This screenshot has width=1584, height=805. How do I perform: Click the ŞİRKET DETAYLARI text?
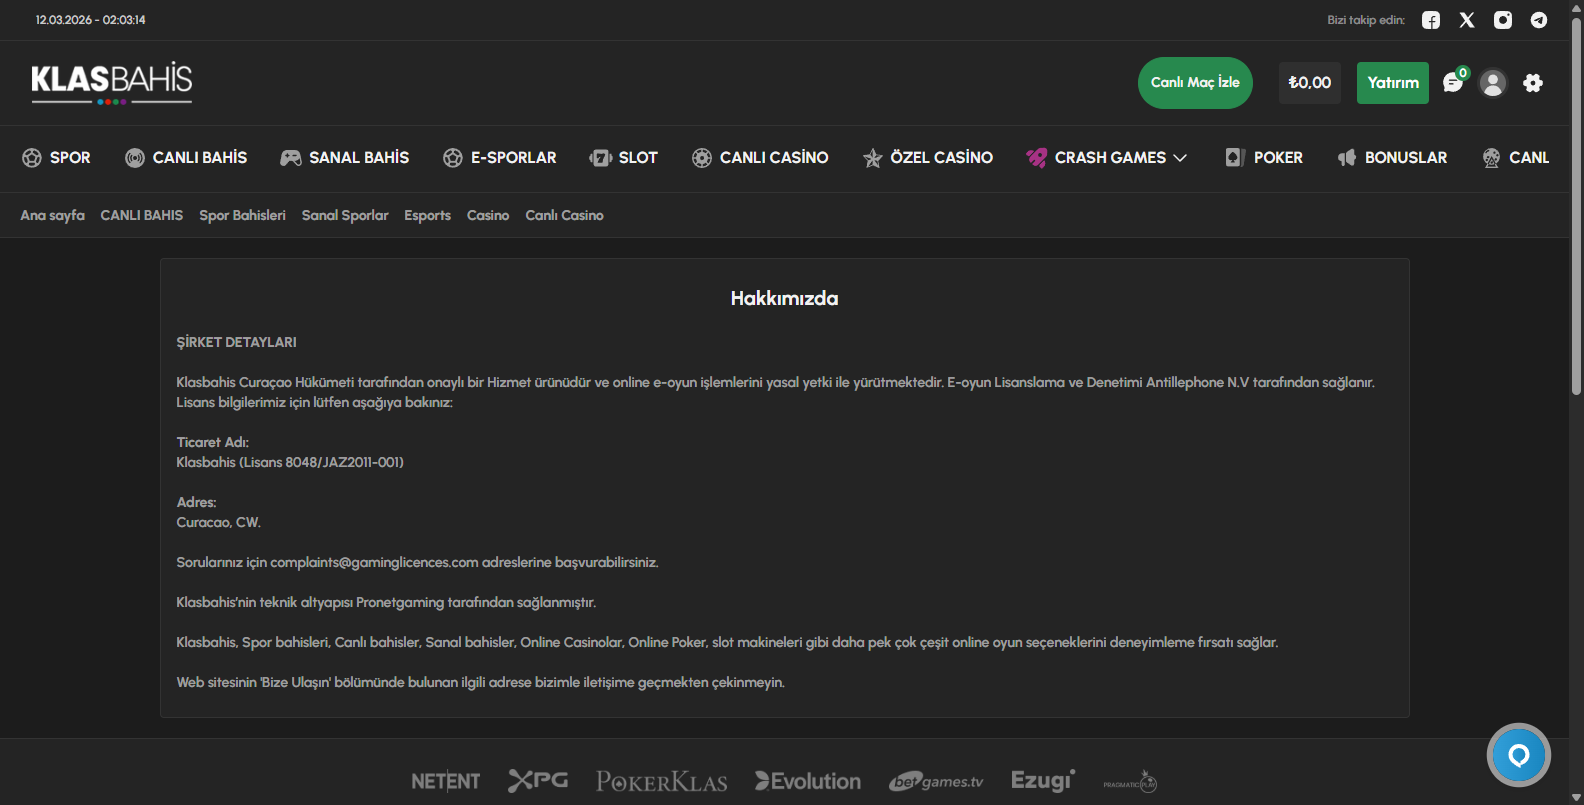click(237, 342)
